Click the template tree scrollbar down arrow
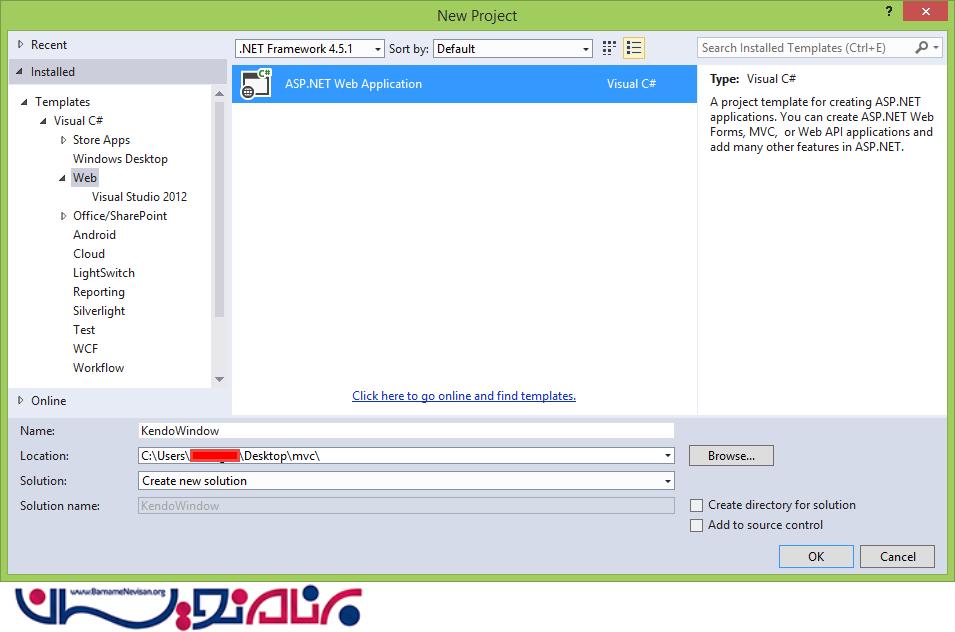Viewport: 955px width, 632px height. coord(219,379)
